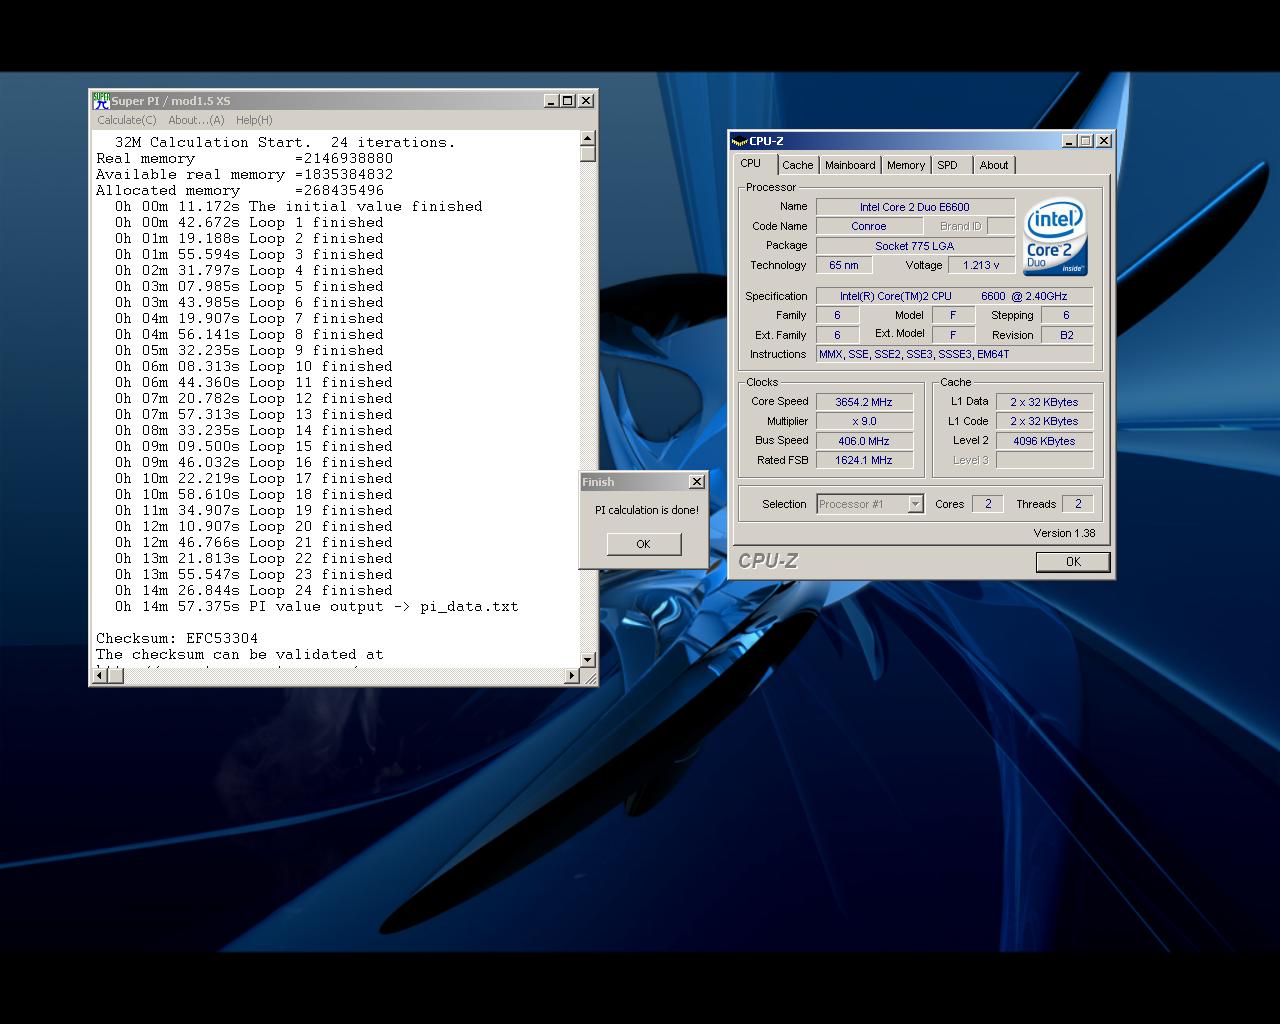Image resolution: width=1280 pixels, height=1024 pixels.
Task: Click the 'PI value output -> pi_data.txt' line
Action: tap(317, 606)
